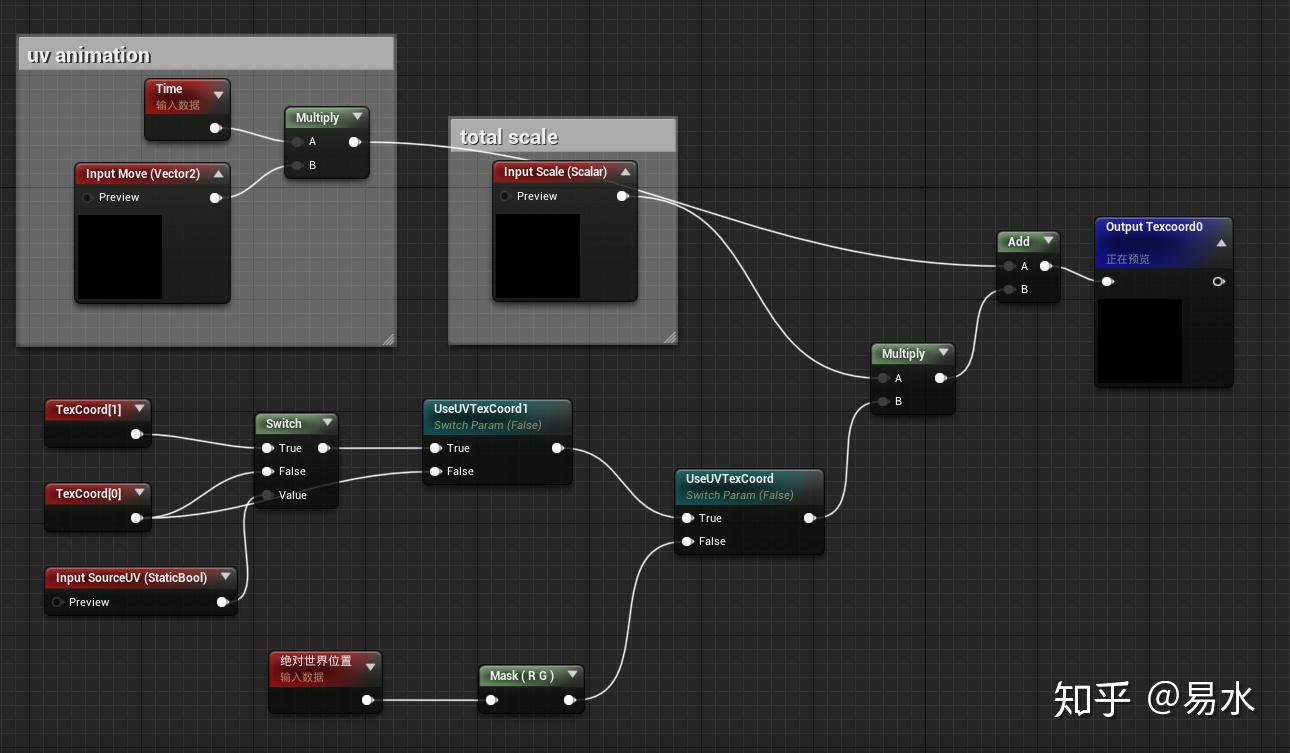This screenshot has height=753, width=1290.
Task: Toggle Preview on Input SourceUV (StaticBool) node
Action: coord(57,602)
